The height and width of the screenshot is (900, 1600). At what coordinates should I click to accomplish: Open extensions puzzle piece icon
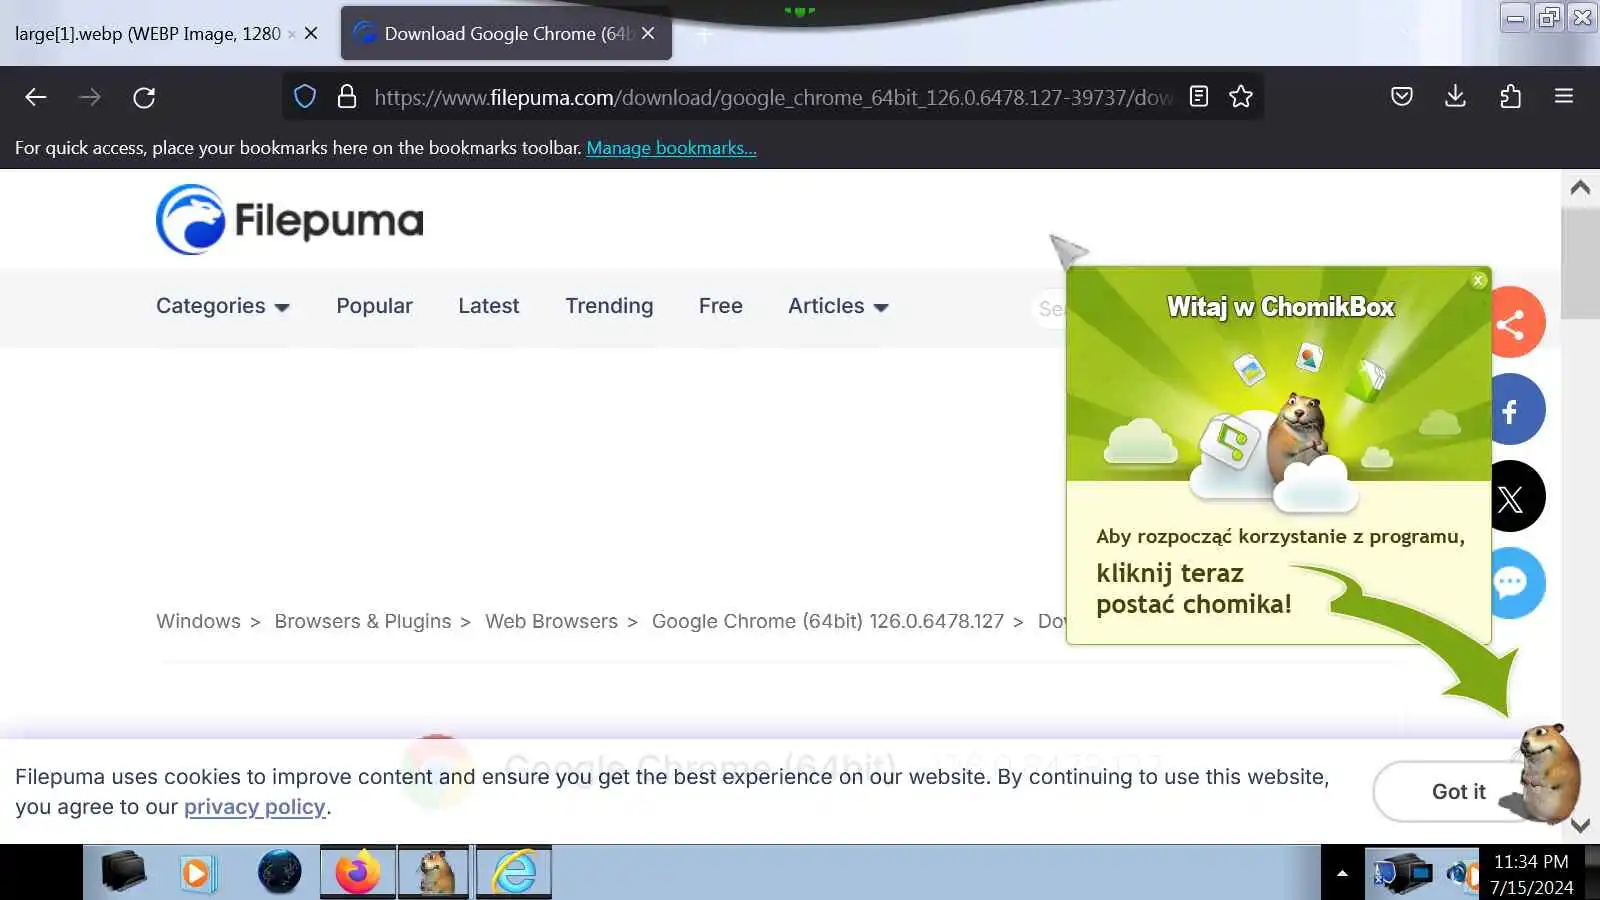click(x=1511, y=97)
